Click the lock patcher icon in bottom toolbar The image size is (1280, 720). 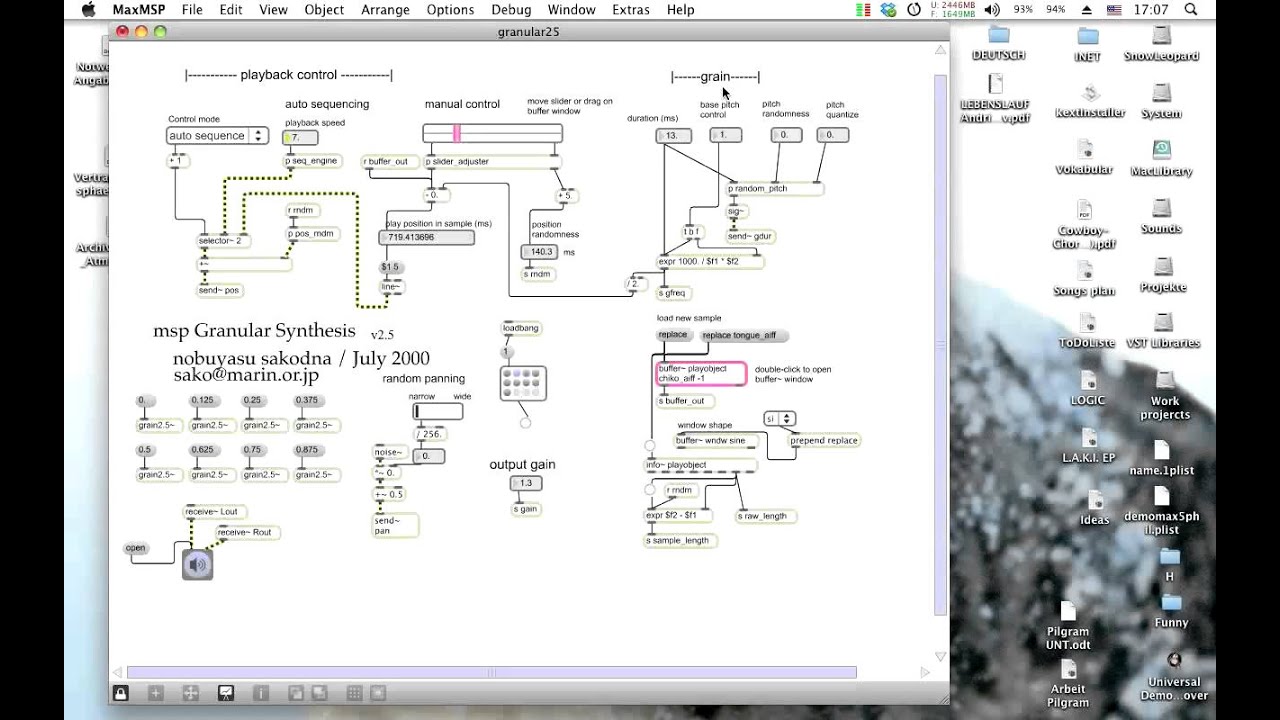(120, 692)
